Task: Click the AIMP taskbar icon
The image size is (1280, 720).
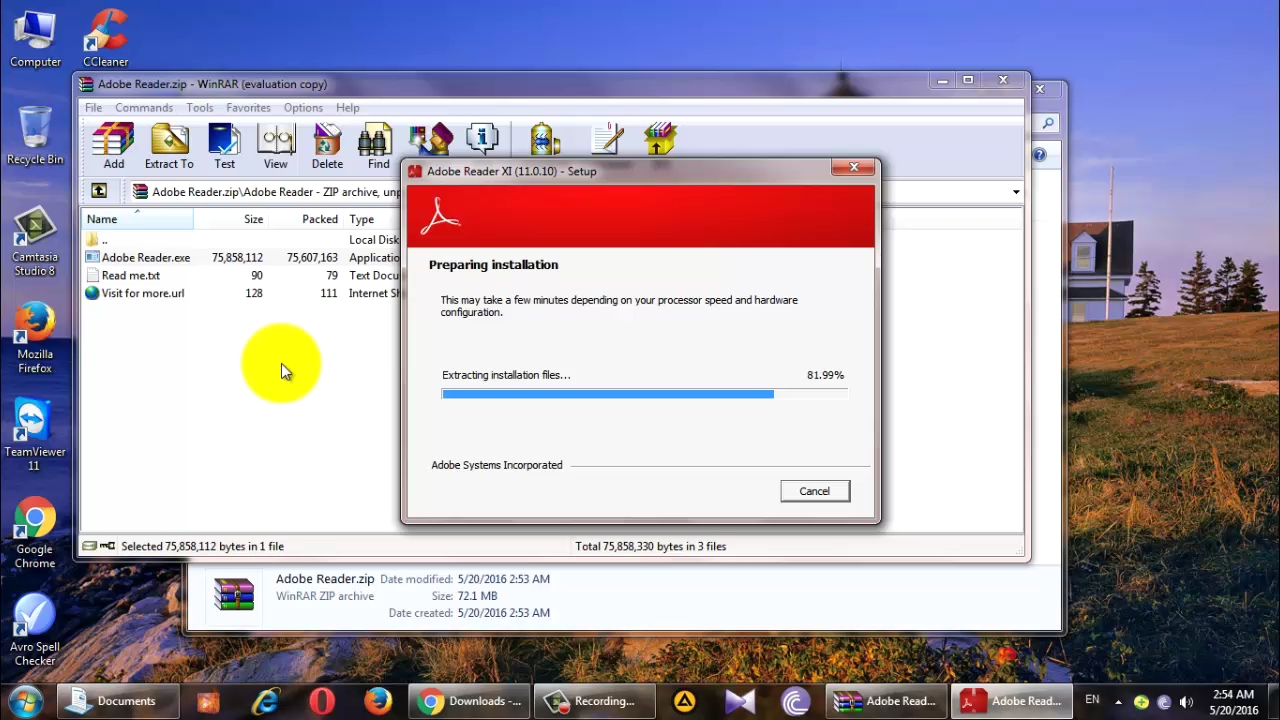Action: 684,701
